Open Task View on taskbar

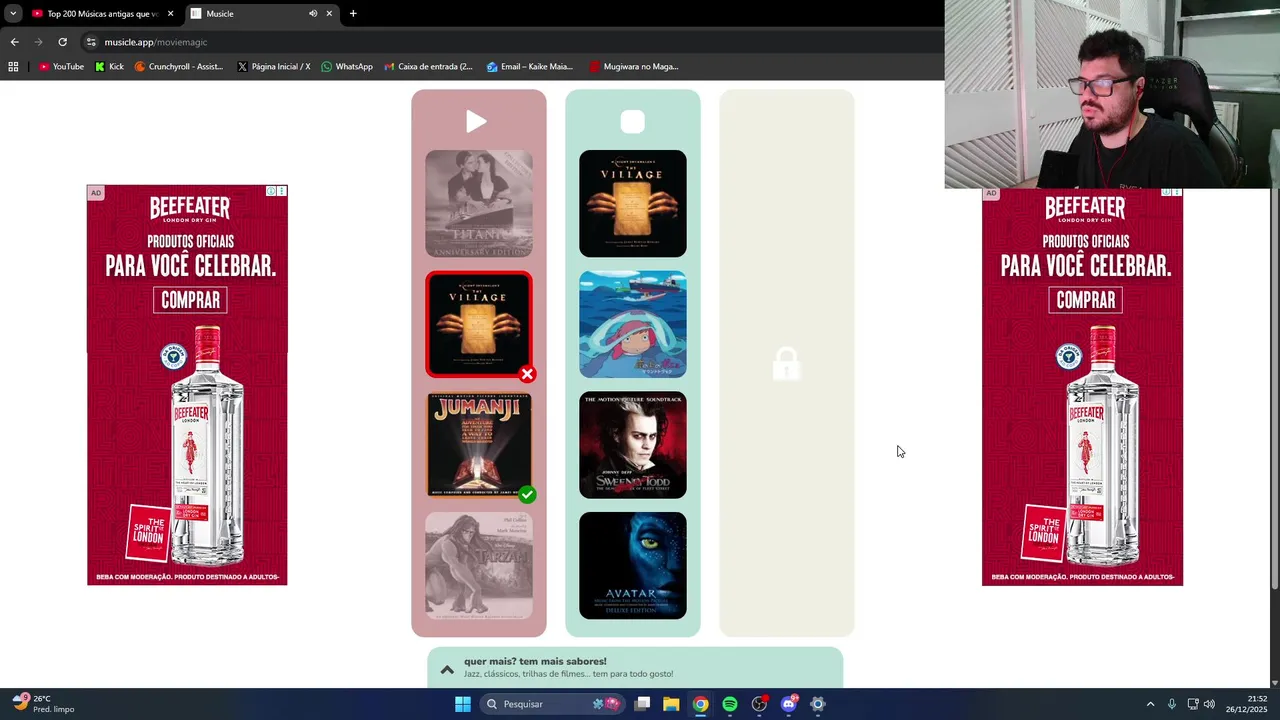[x=642, y=704]
